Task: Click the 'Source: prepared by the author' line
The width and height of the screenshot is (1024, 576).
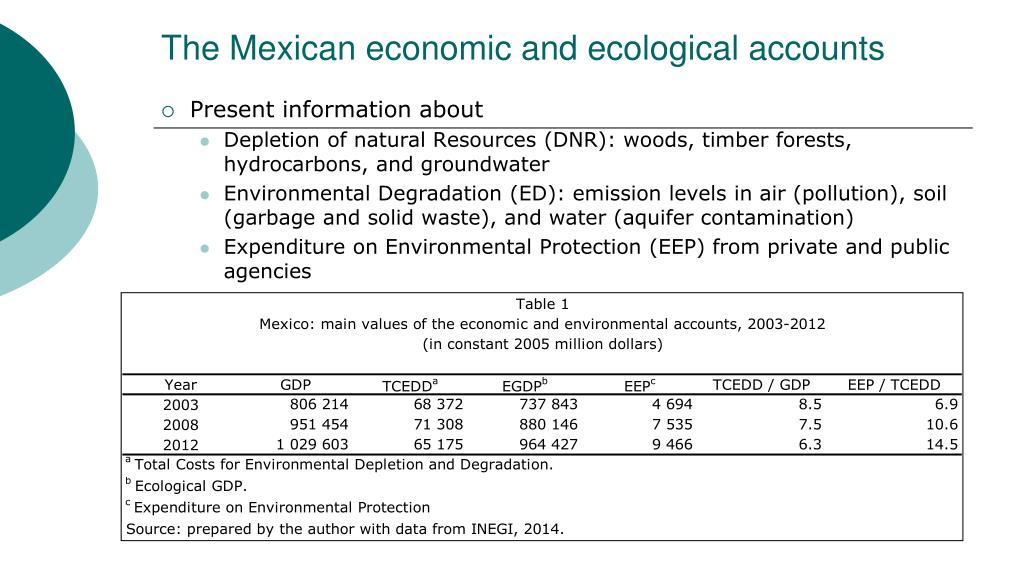Action: [x=345, y=529]
